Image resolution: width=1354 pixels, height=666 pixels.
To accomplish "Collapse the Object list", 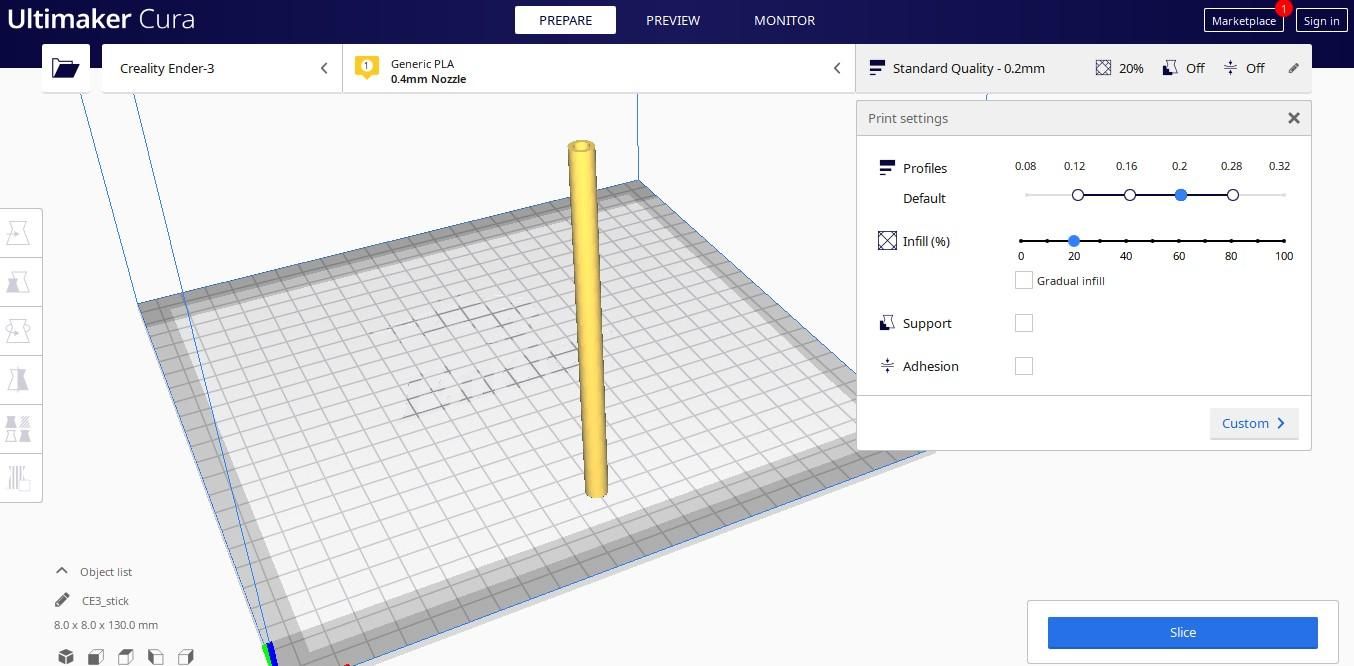I will click(62, 571).
